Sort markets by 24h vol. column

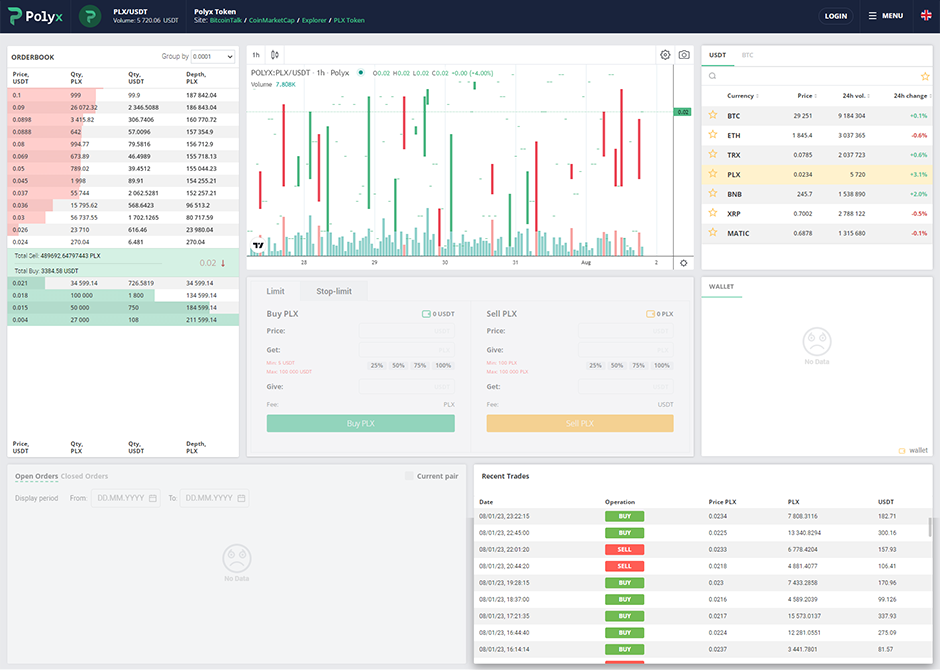(855, 96)
